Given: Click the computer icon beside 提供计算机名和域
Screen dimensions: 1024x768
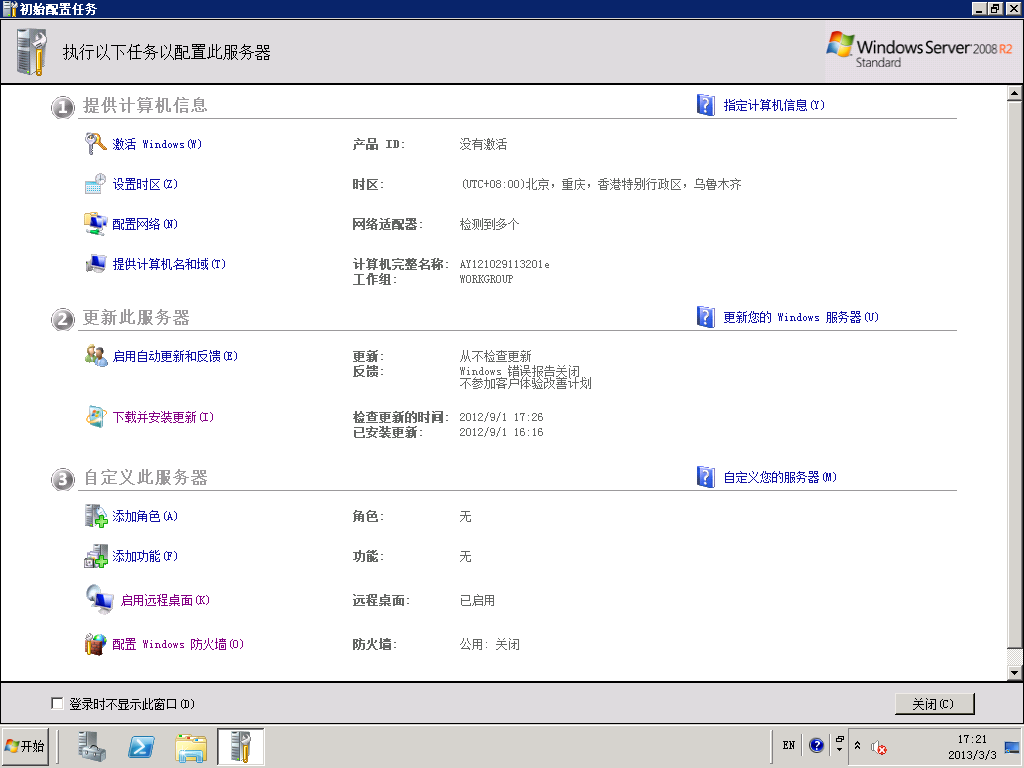Looking at the screenshot, I should pyautogui.click(x=96, y=264).
